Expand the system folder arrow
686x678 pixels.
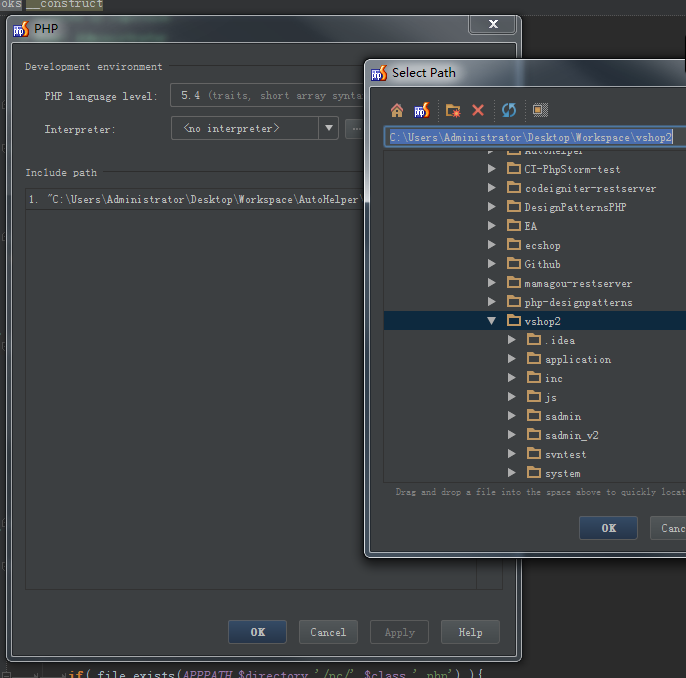click(512, 473)
